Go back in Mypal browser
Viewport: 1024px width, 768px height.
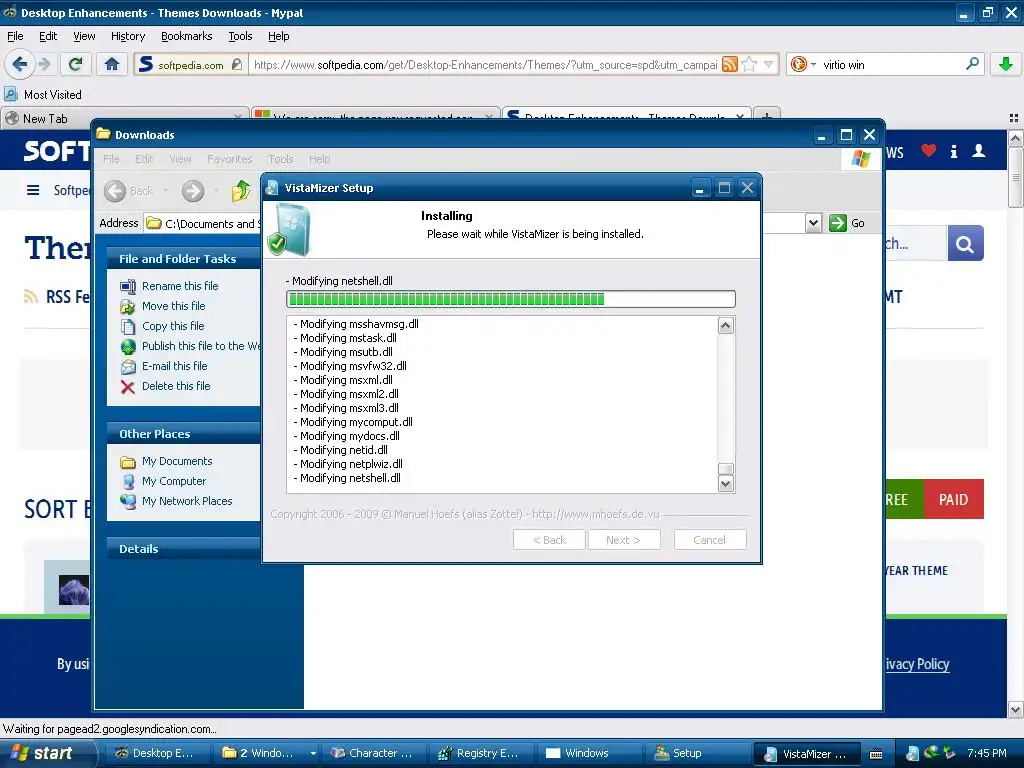point(19,64)
